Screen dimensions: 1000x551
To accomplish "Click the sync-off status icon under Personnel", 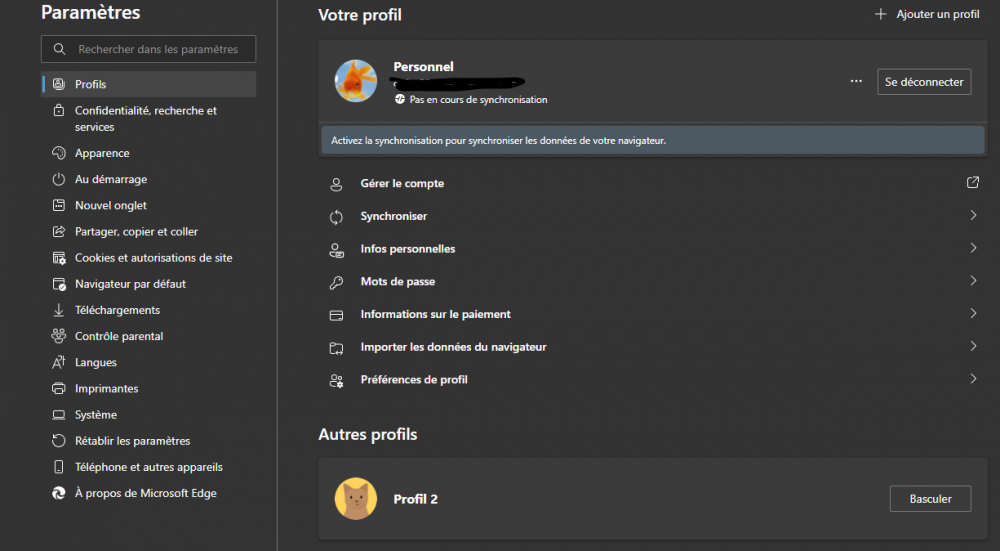I will (x=400, y=99).
